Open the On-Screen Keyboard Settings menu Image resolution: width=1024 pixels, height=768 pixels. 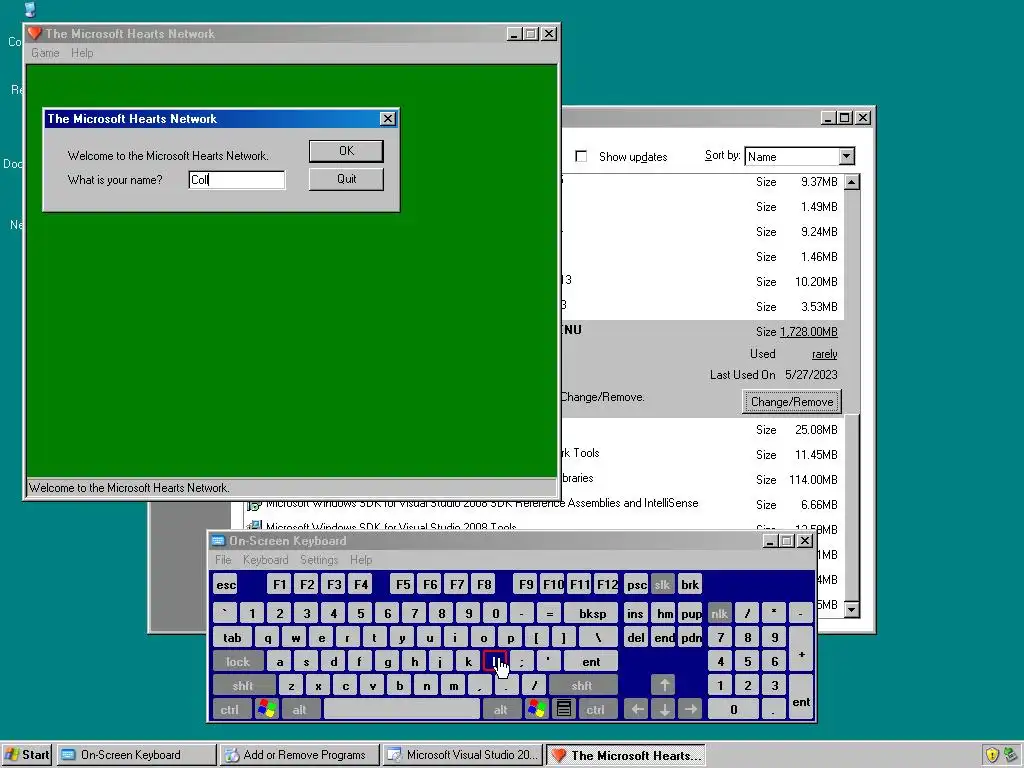[319, 560]
